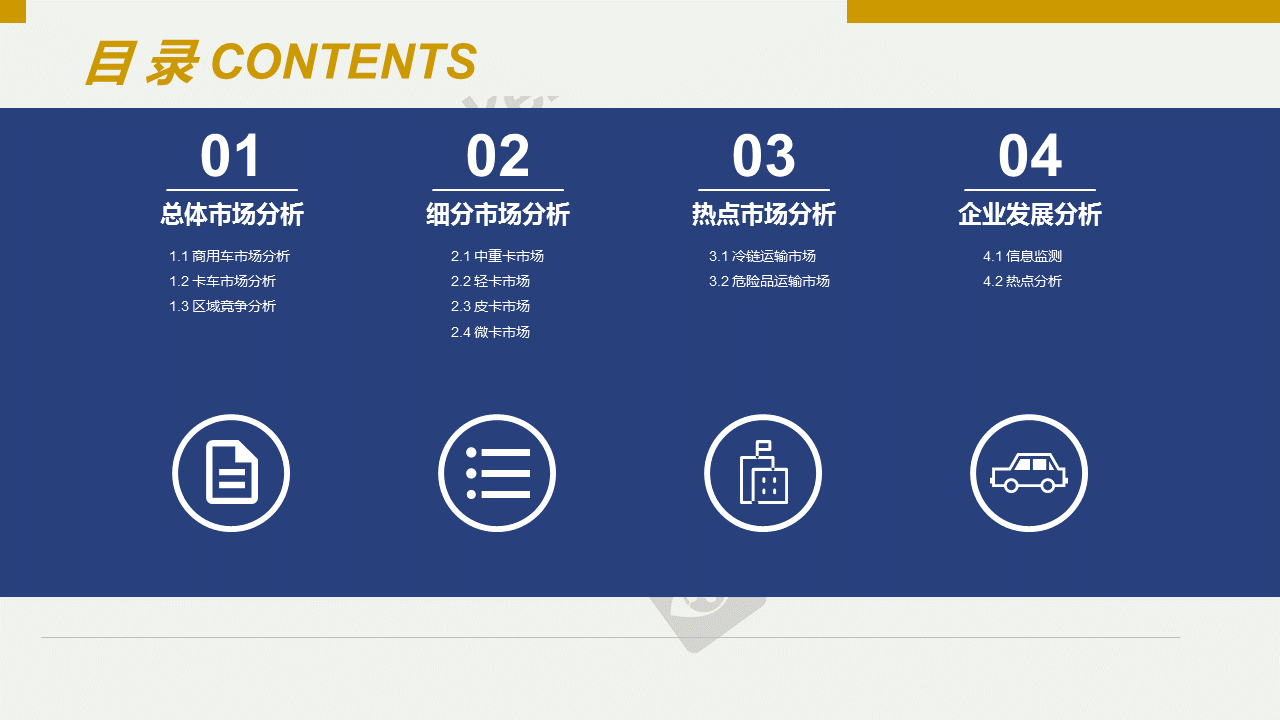Image resolution: width=1280 pixels, height=720 pixels.
Task: Click item 4.2 热点分析
Action: [x=1022, y=281]
